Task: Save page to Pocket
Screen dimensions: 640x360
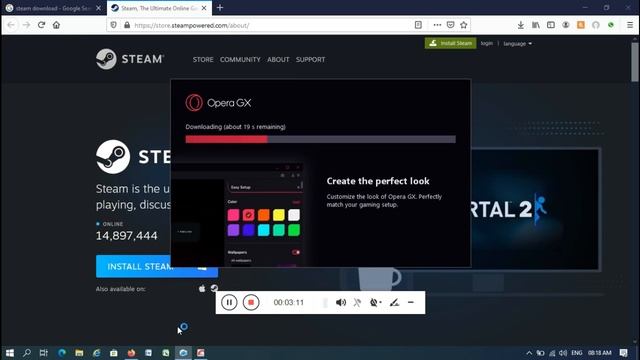Action: coord(451,25)
